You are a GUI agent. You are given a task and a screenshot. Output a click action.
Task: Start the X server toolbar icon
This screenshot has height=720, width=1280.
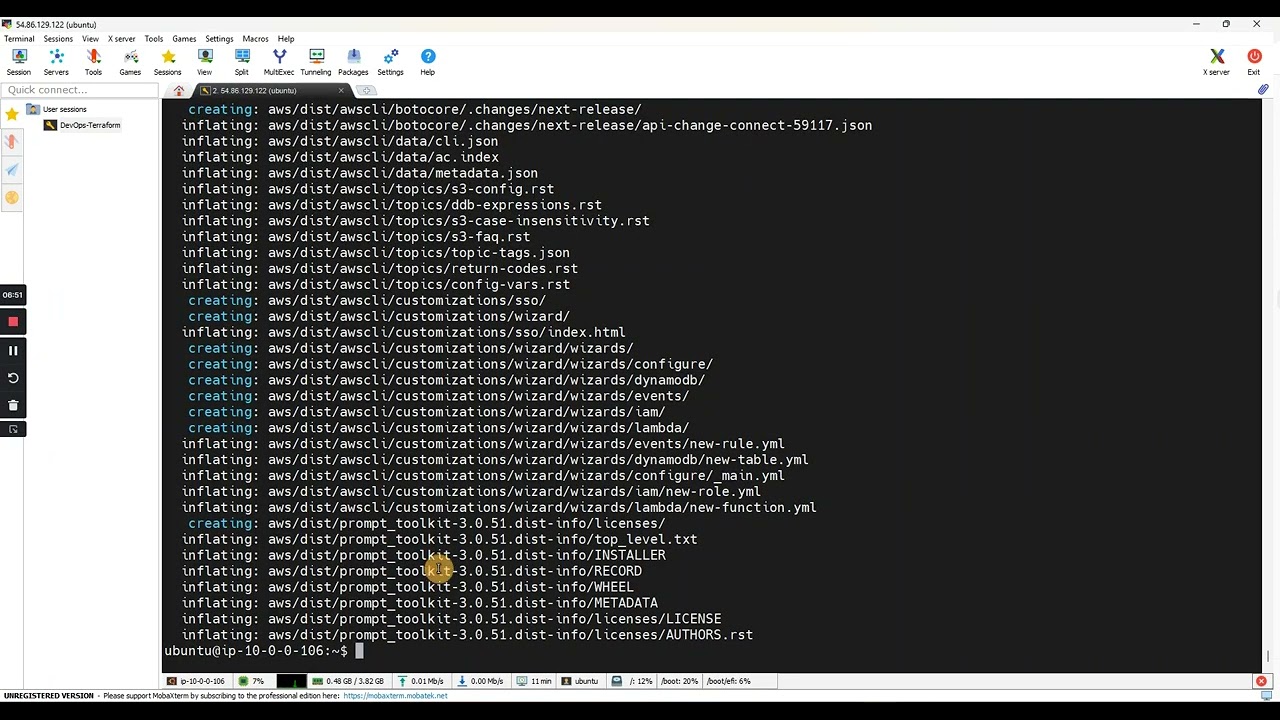(1216, 62)
